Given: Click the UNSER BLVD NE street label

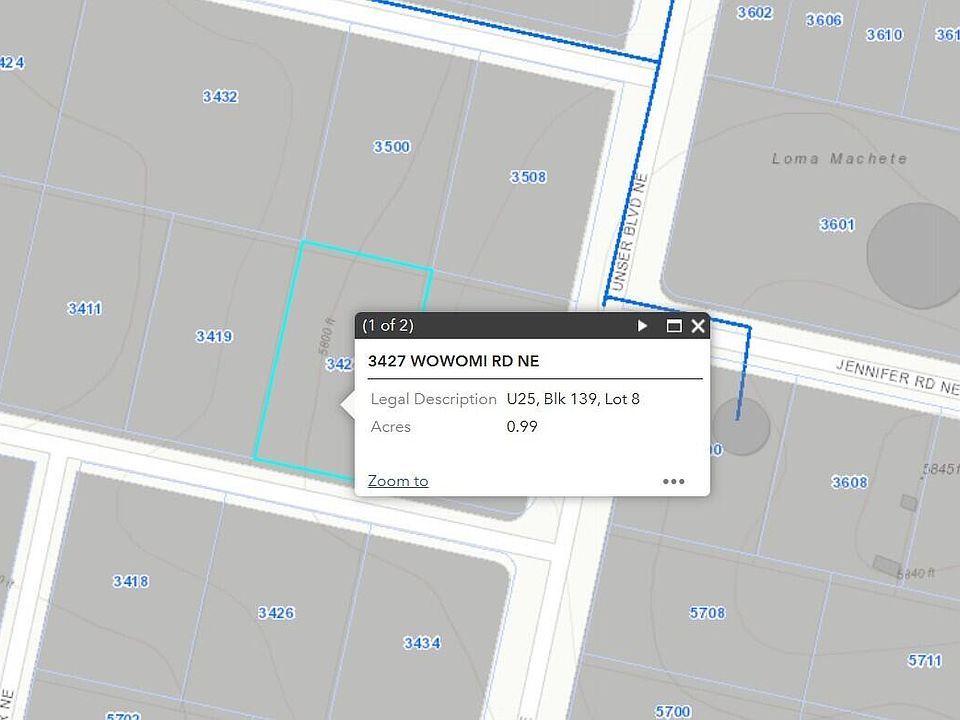Looking at the screenshot, I should click(629, 233).
